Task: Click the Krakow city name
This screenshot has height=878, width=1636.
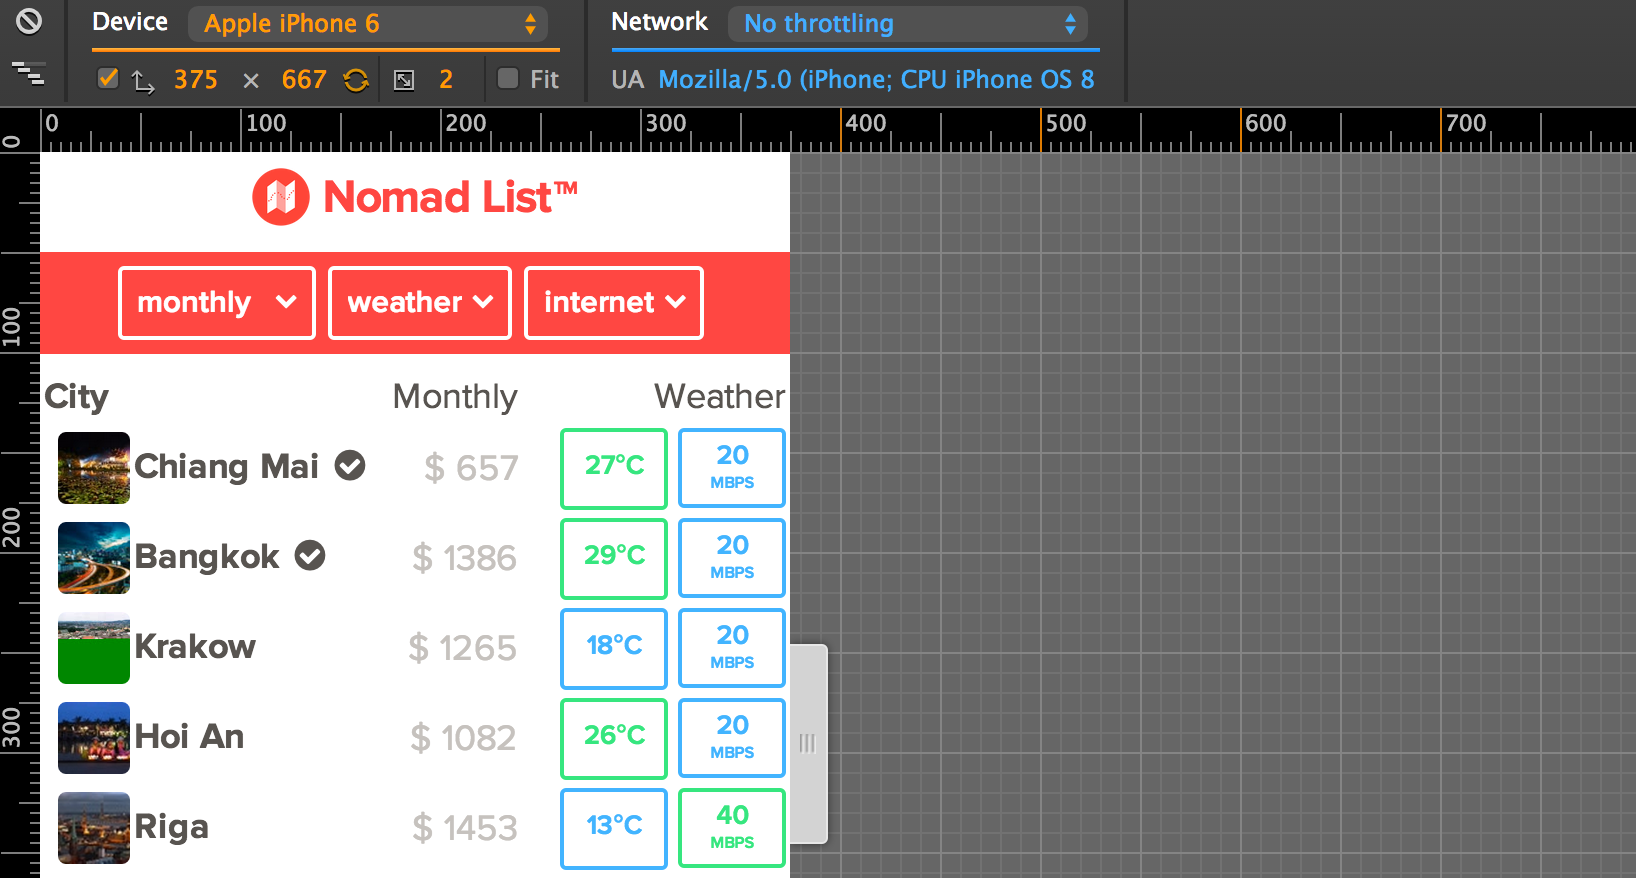Action: [x=195, y=647]
